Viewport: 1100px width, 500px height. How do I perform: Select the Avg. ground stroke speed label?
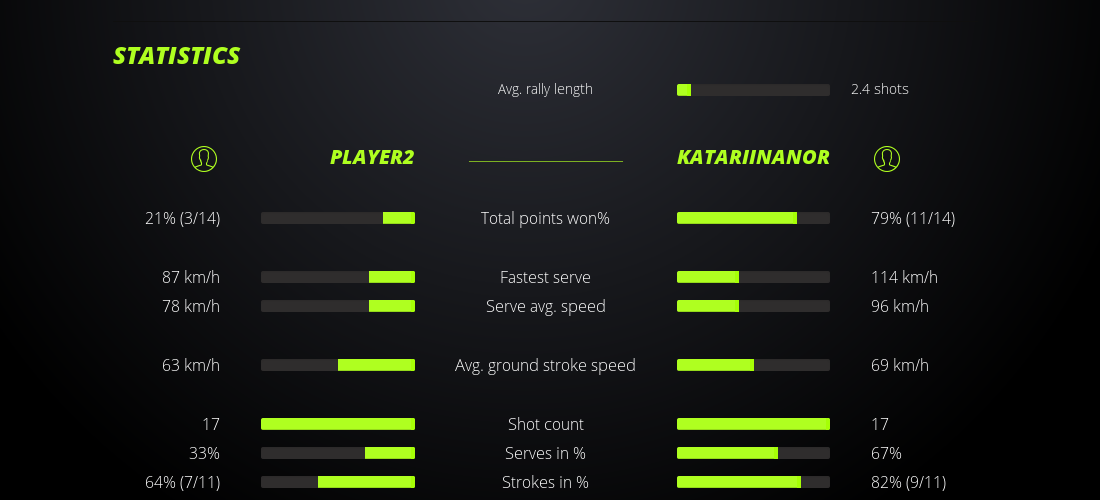(x=545, y=365)
